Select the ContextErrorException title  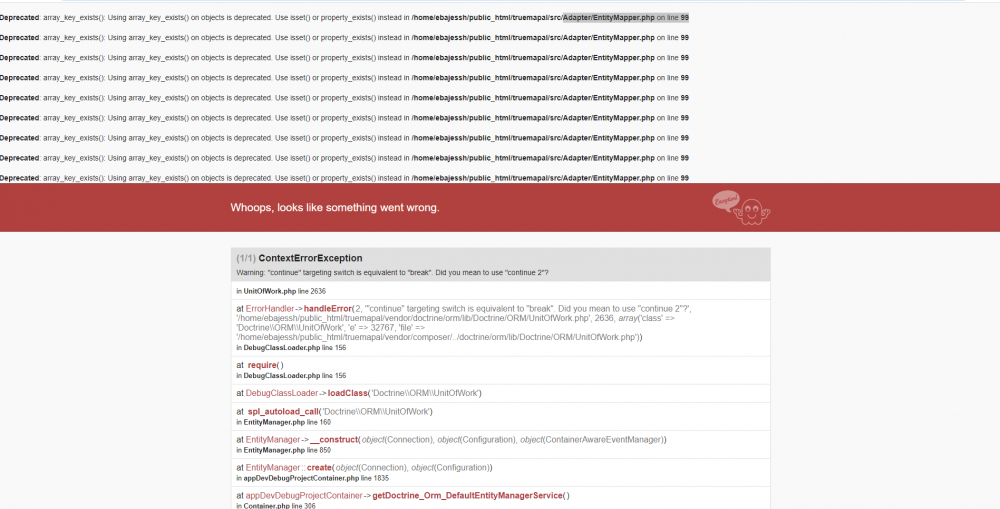click(310, 258)
